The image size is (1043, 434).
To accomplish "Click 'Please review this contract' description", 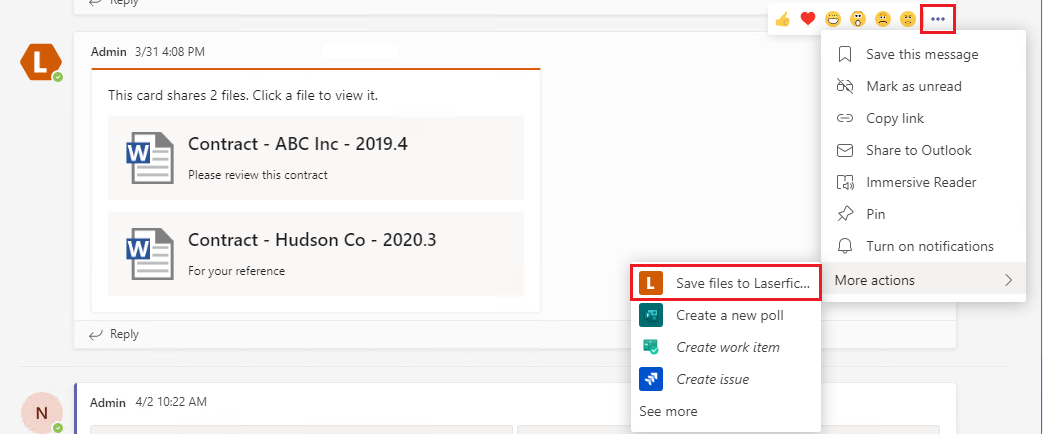I will (x=258, y=175).
